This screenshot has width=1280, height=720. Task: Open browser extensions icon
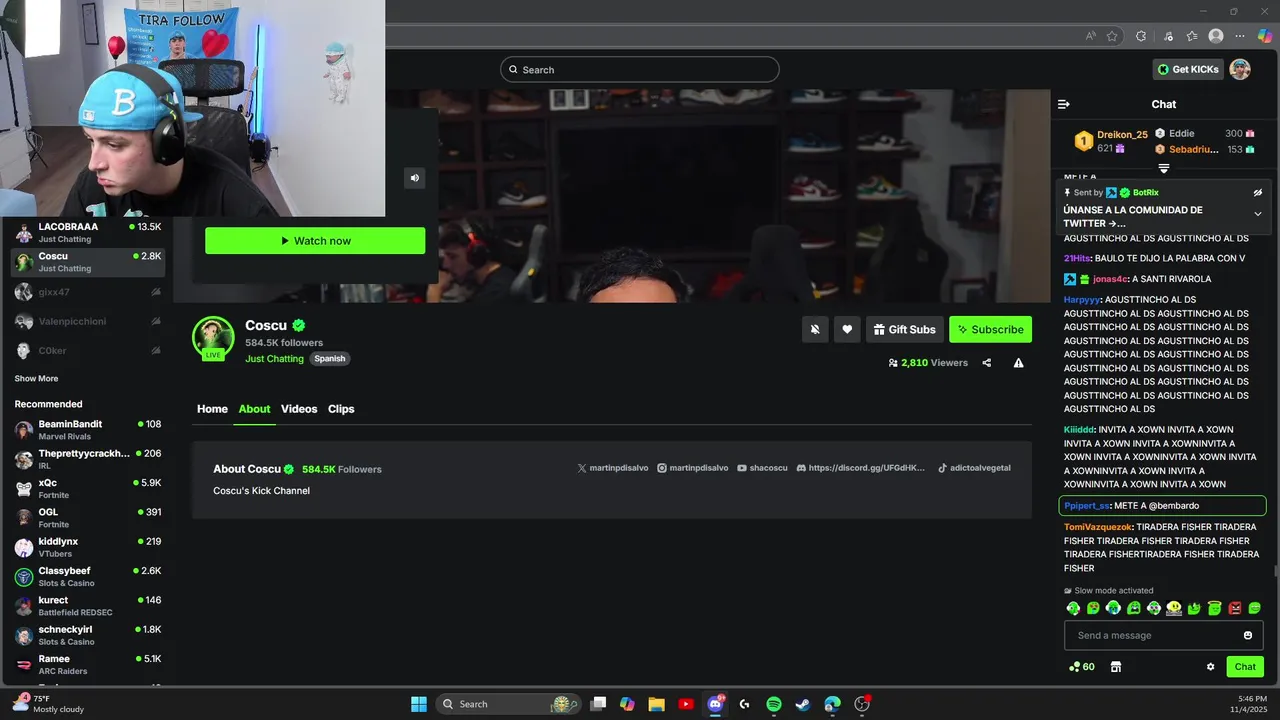1141,36
